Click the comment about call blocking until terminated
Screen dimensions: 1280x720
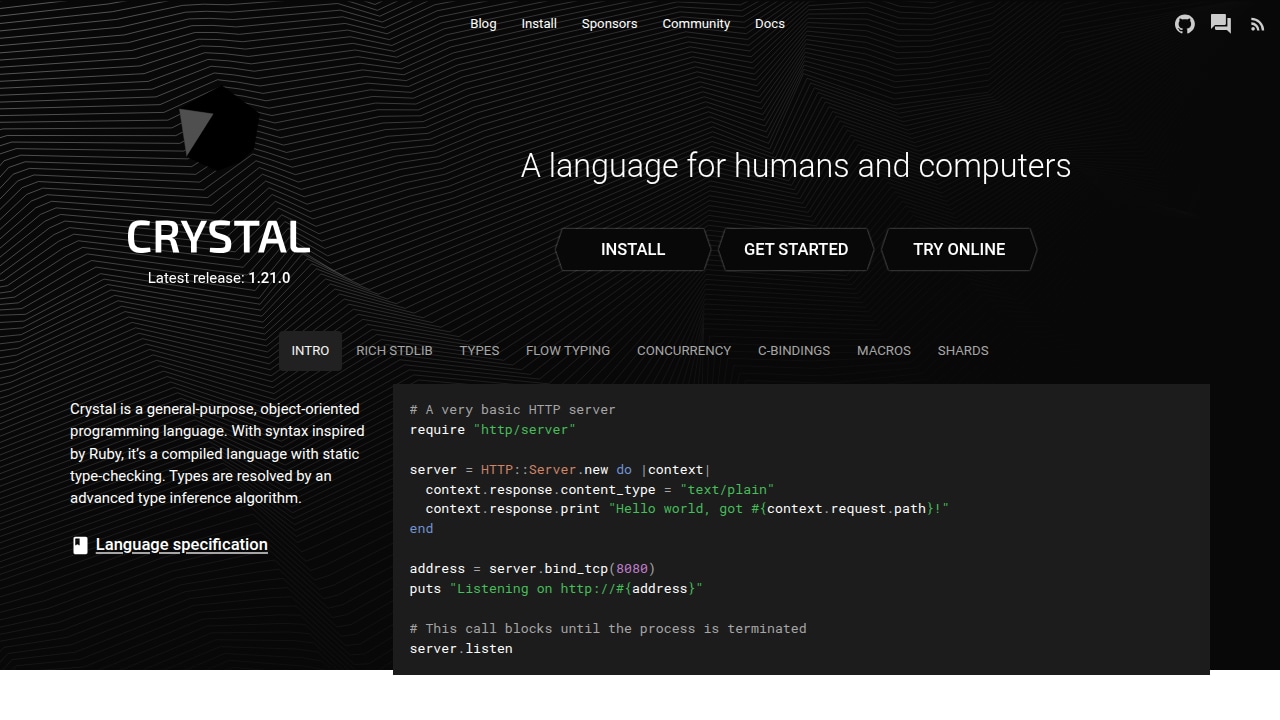(608, 629)
